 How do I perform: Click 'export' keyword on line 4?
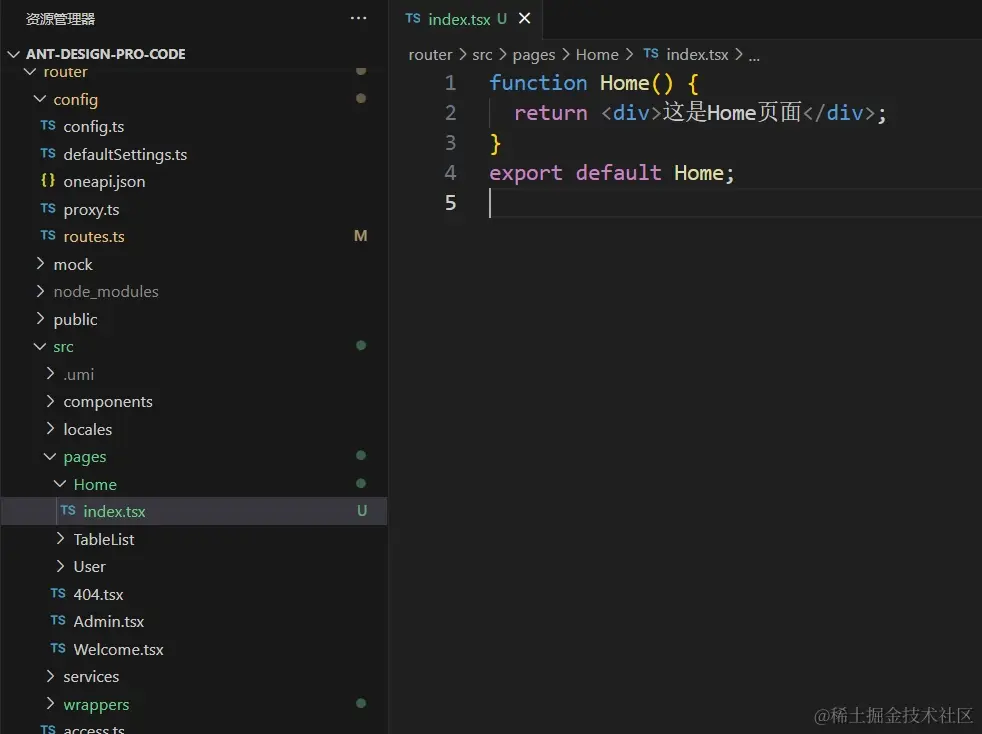click(x=525, y=173)
